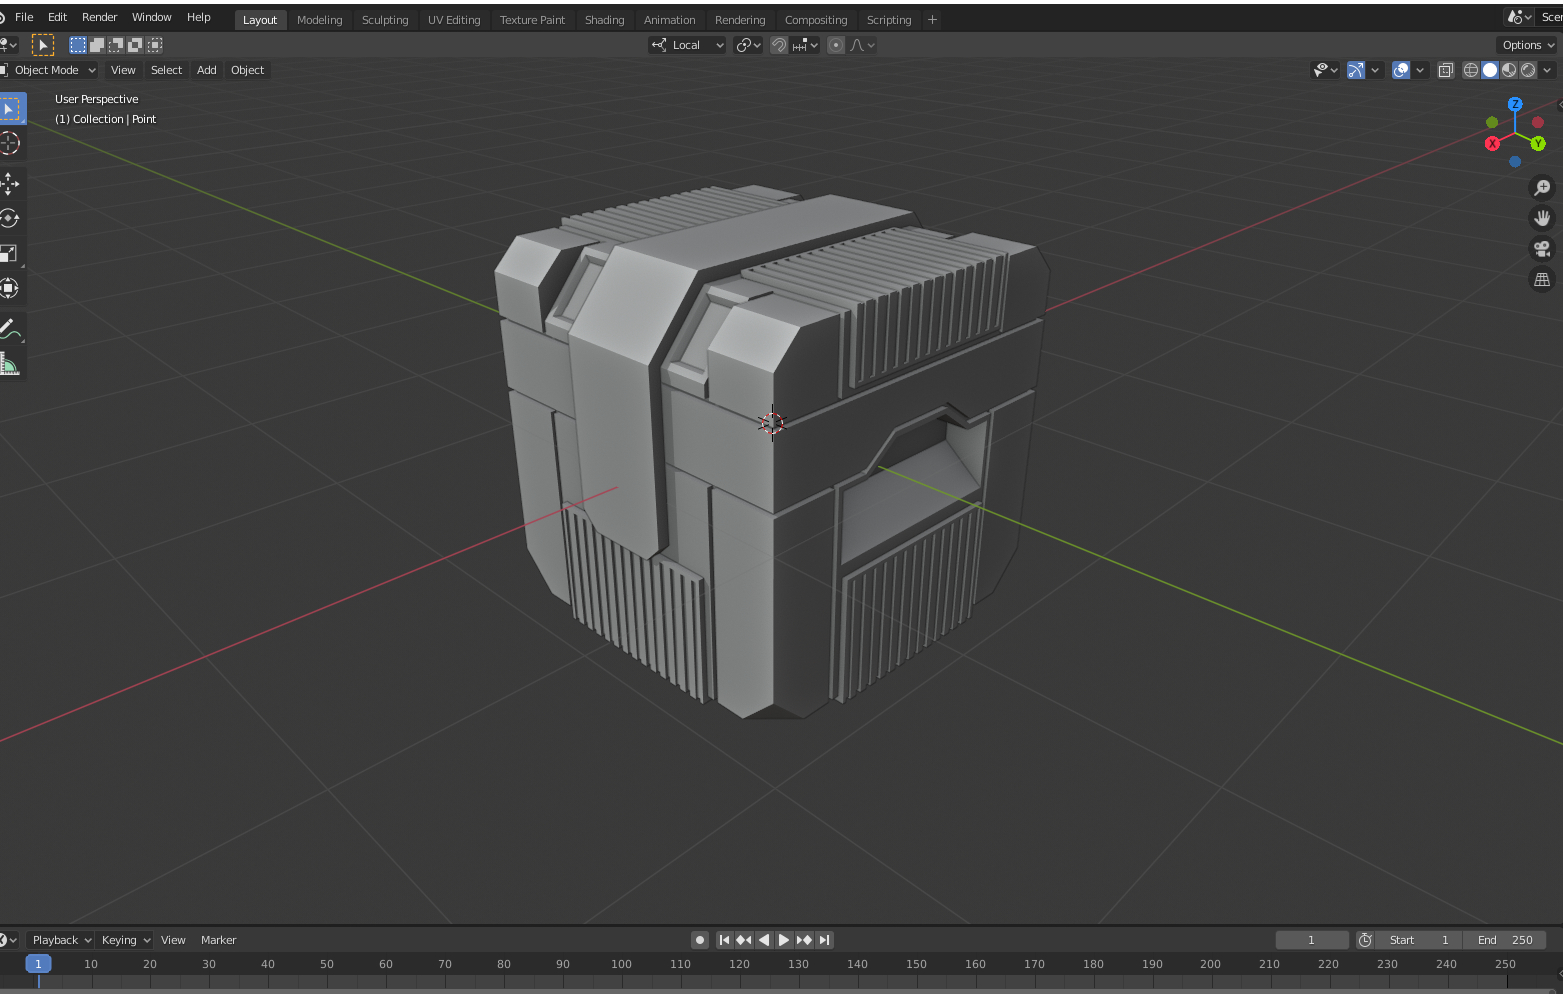Activate the Annotate tool

tap(10, 328)
